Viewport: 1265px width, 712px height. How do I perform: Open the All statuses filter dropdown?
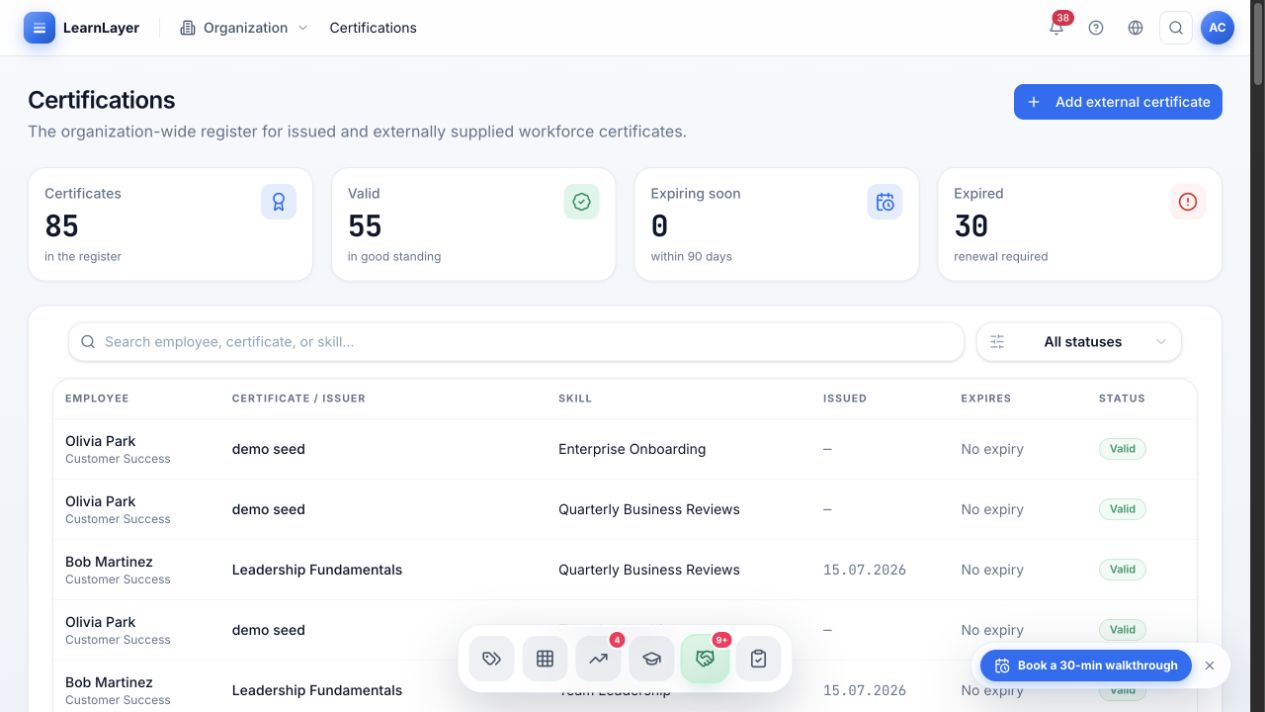1079,342
